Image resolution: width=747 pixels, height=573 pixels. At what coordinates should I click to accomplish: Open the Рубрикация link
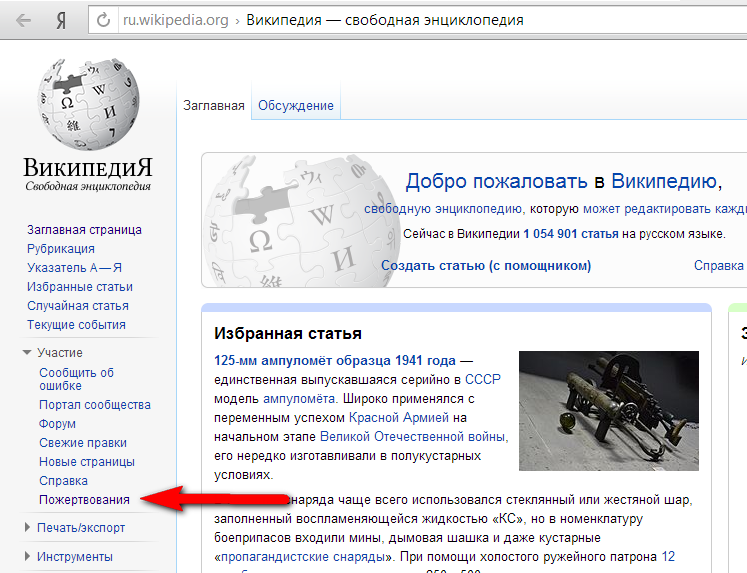coord(61,249)
